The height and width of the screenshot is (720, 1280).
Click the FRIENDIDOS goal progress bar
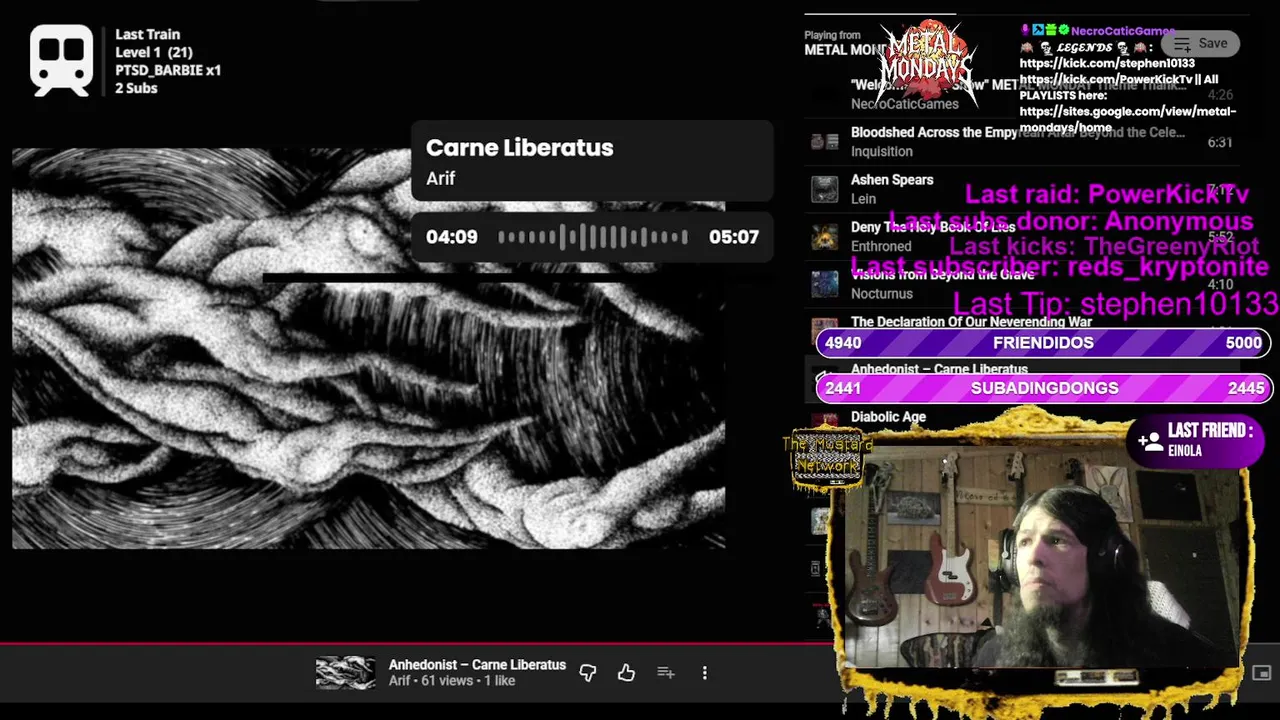(x=1044, y=343)
